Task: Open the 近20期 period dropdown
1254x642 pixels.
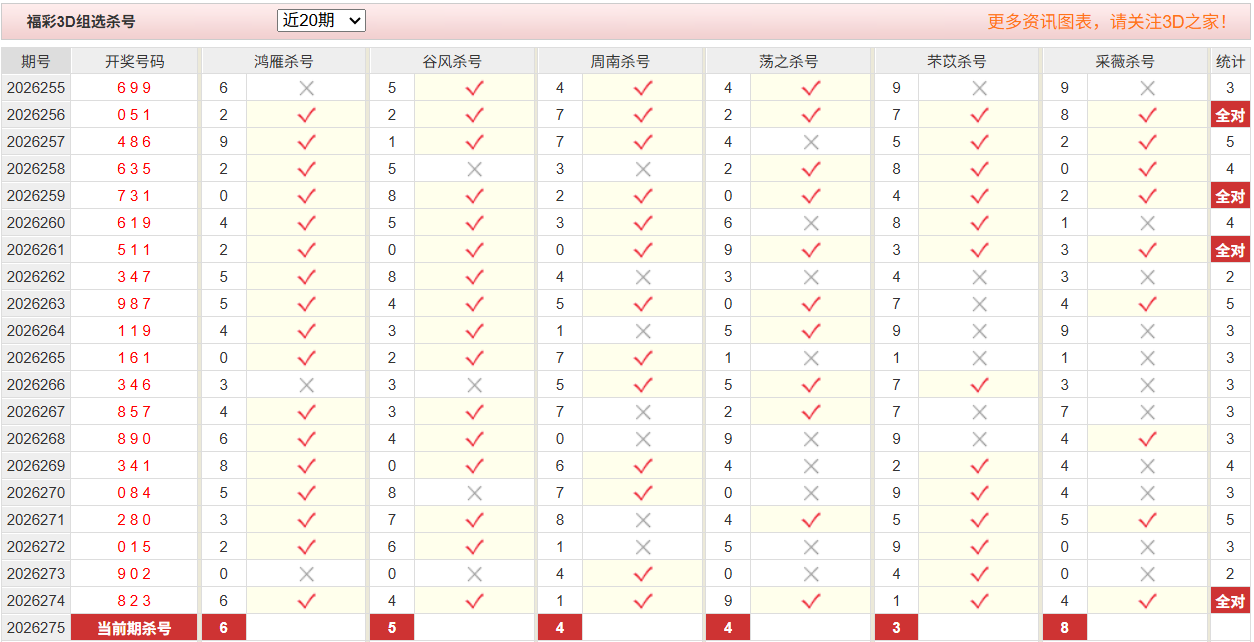Action: [321, 20]
